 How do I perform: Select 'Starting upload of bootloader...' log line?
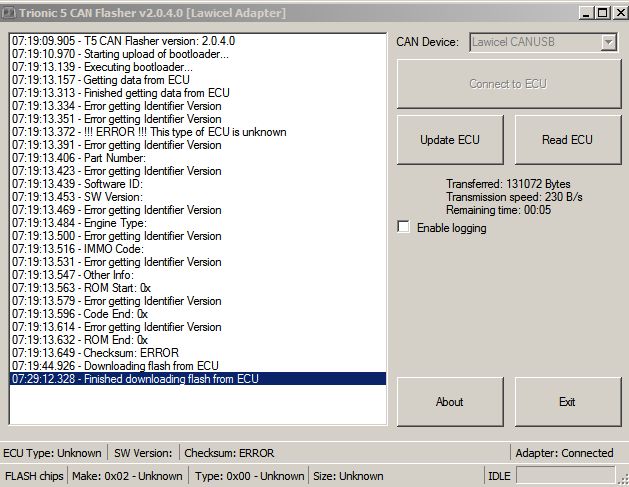click(197, 54)
